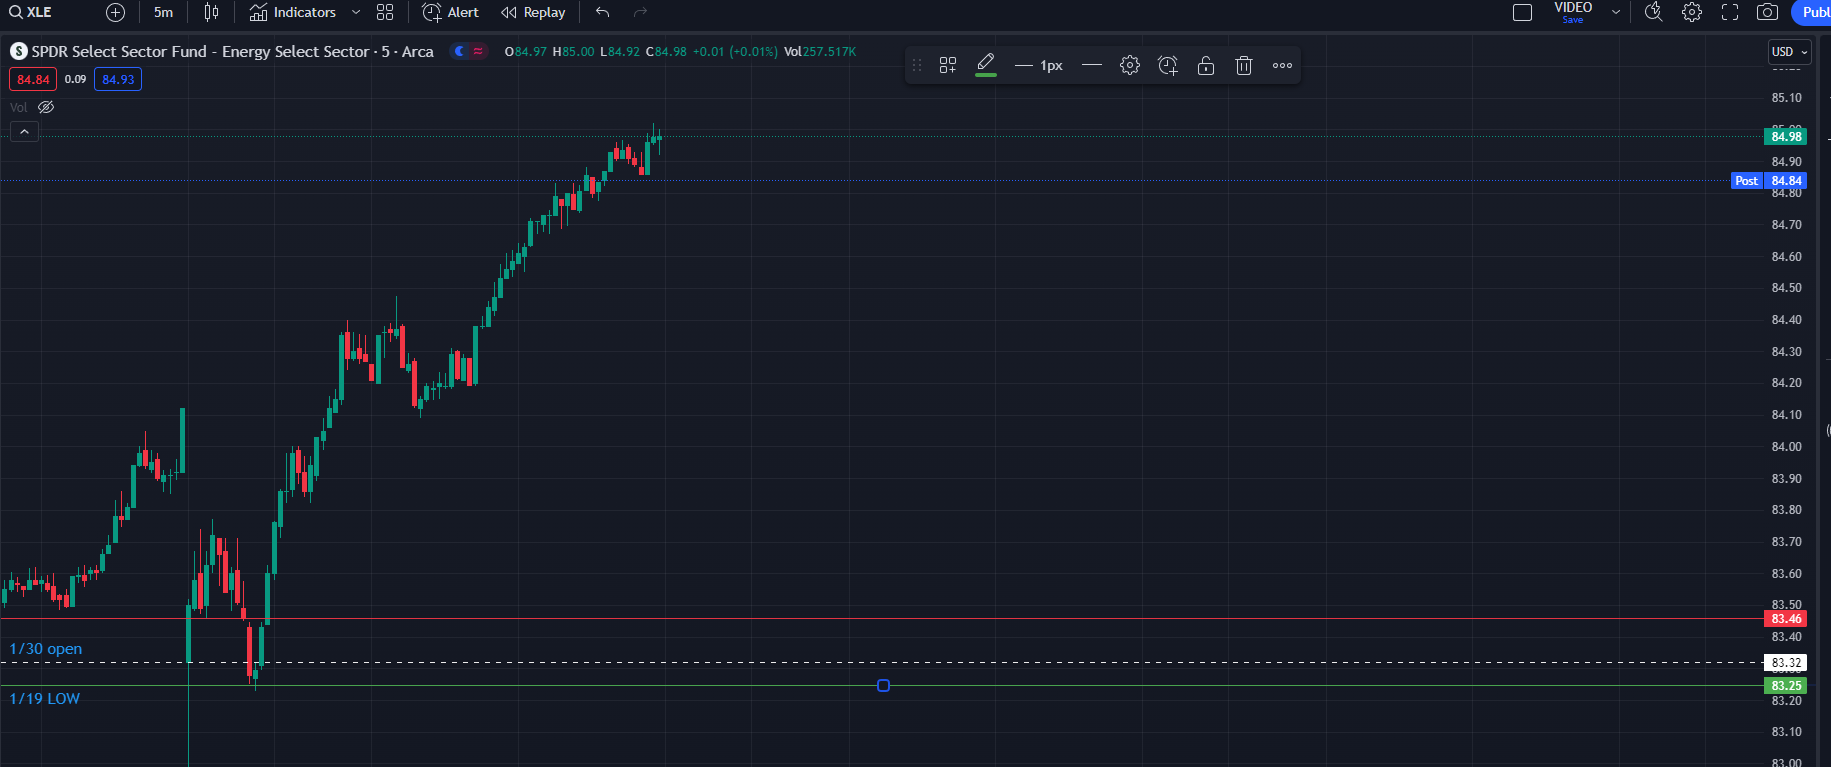Click the blue Publish button
1831x767 pixels.
point(1812,12)
